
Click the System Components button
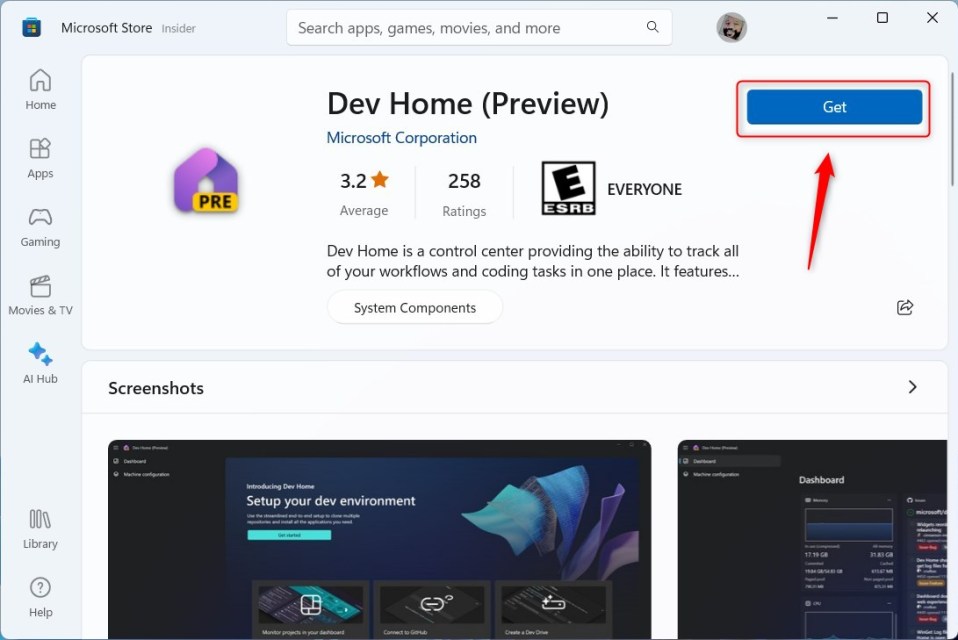414,307
